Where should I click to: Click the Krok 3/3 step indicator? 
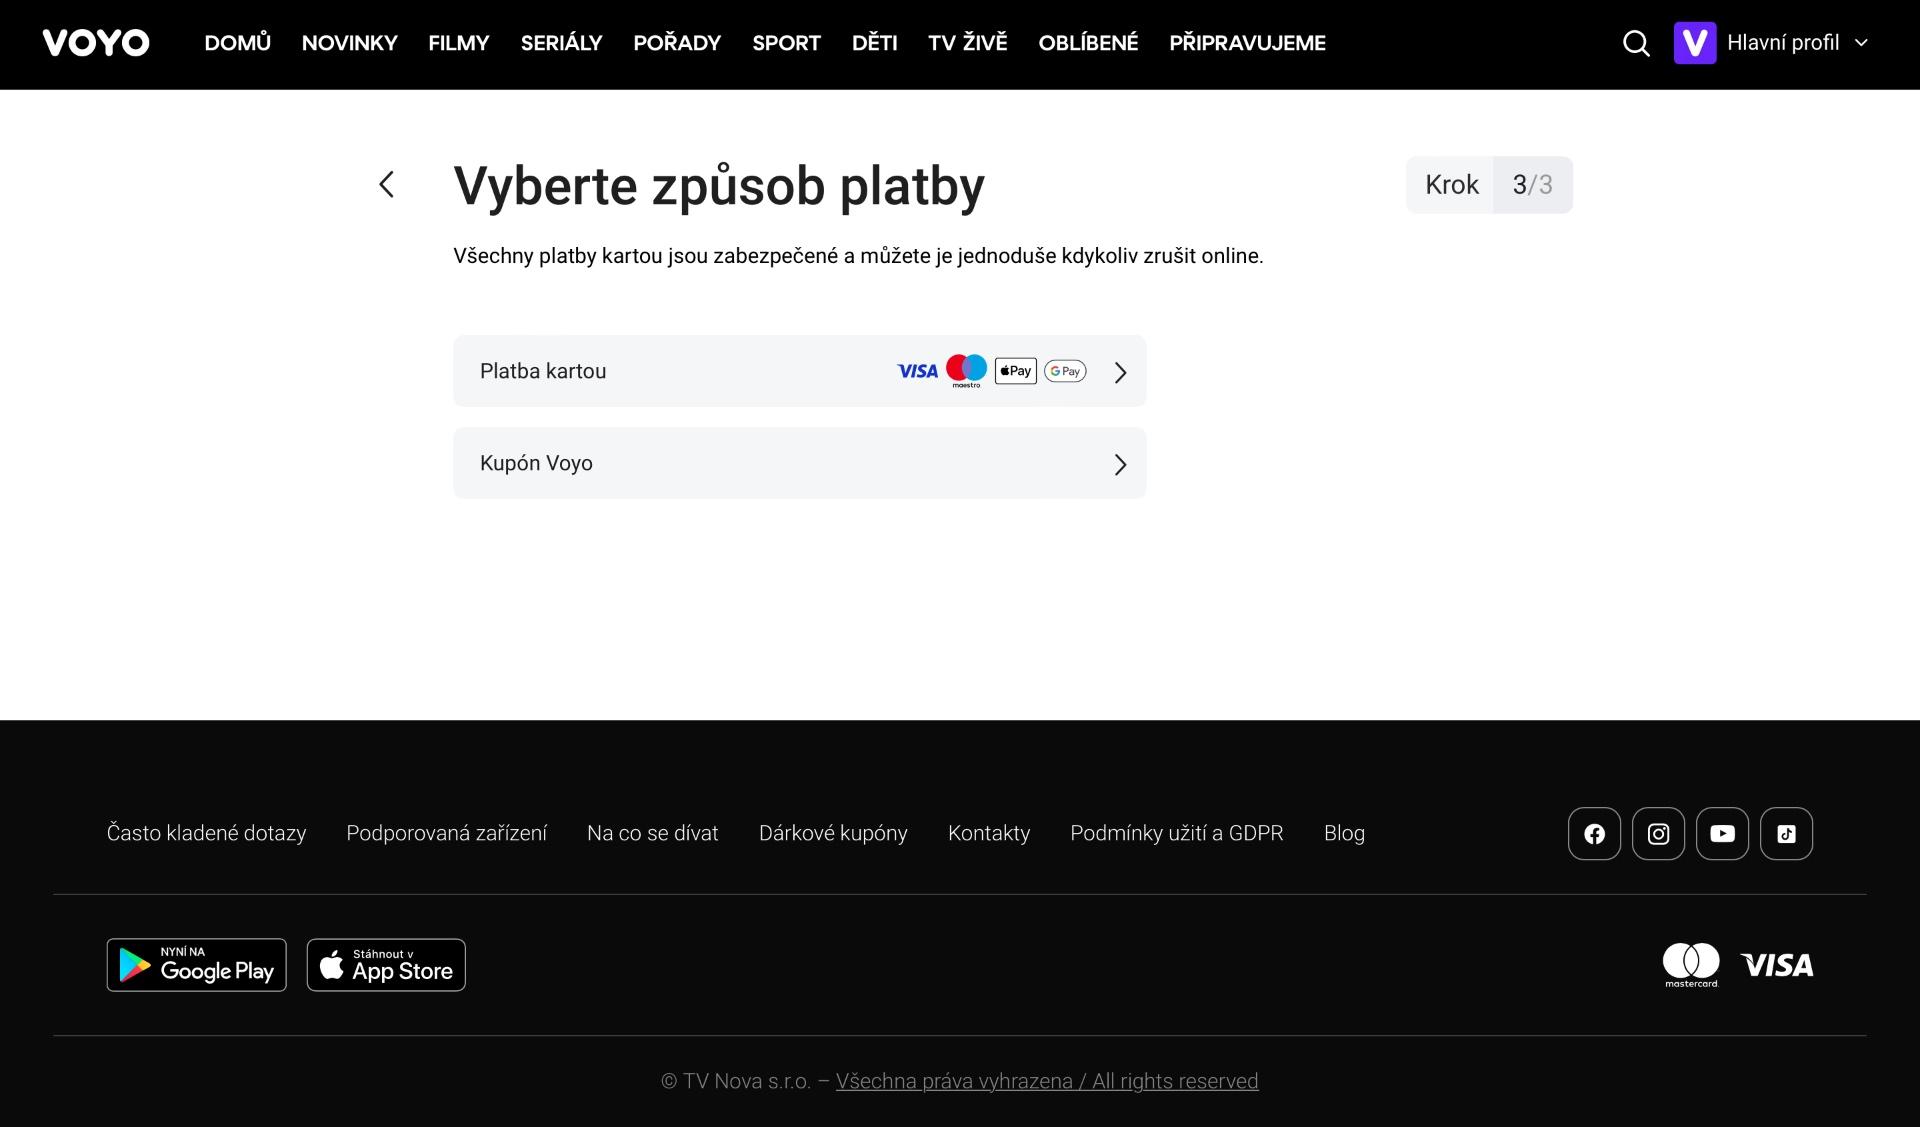(1489, 185)
